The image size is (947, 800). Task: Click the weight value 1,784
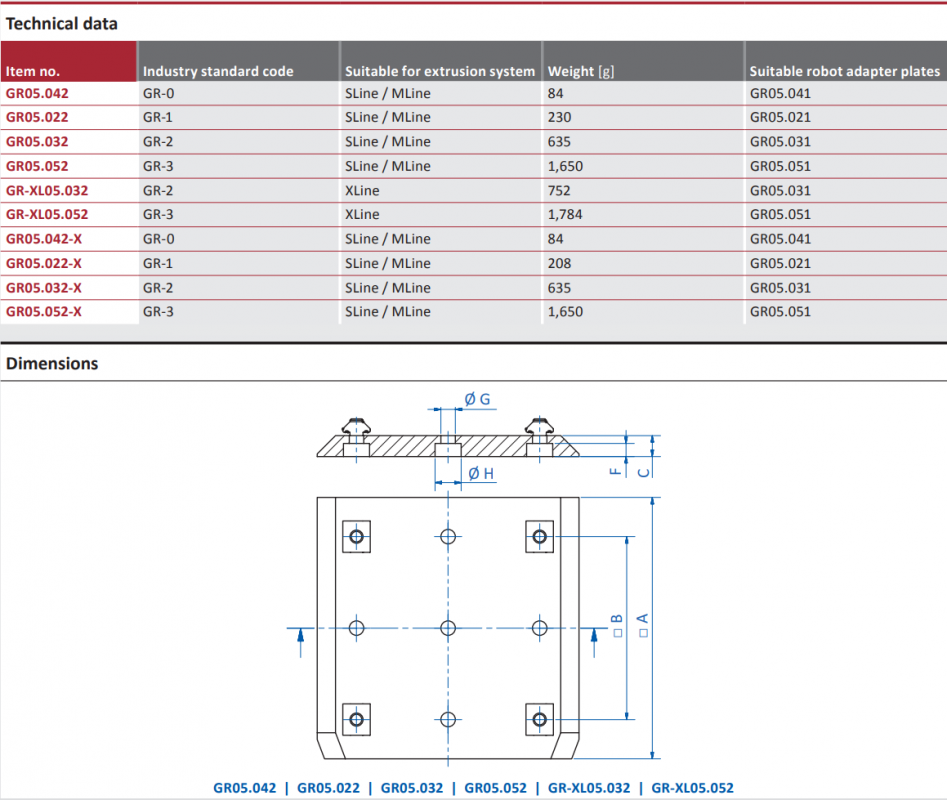click(x=565, y=214)
